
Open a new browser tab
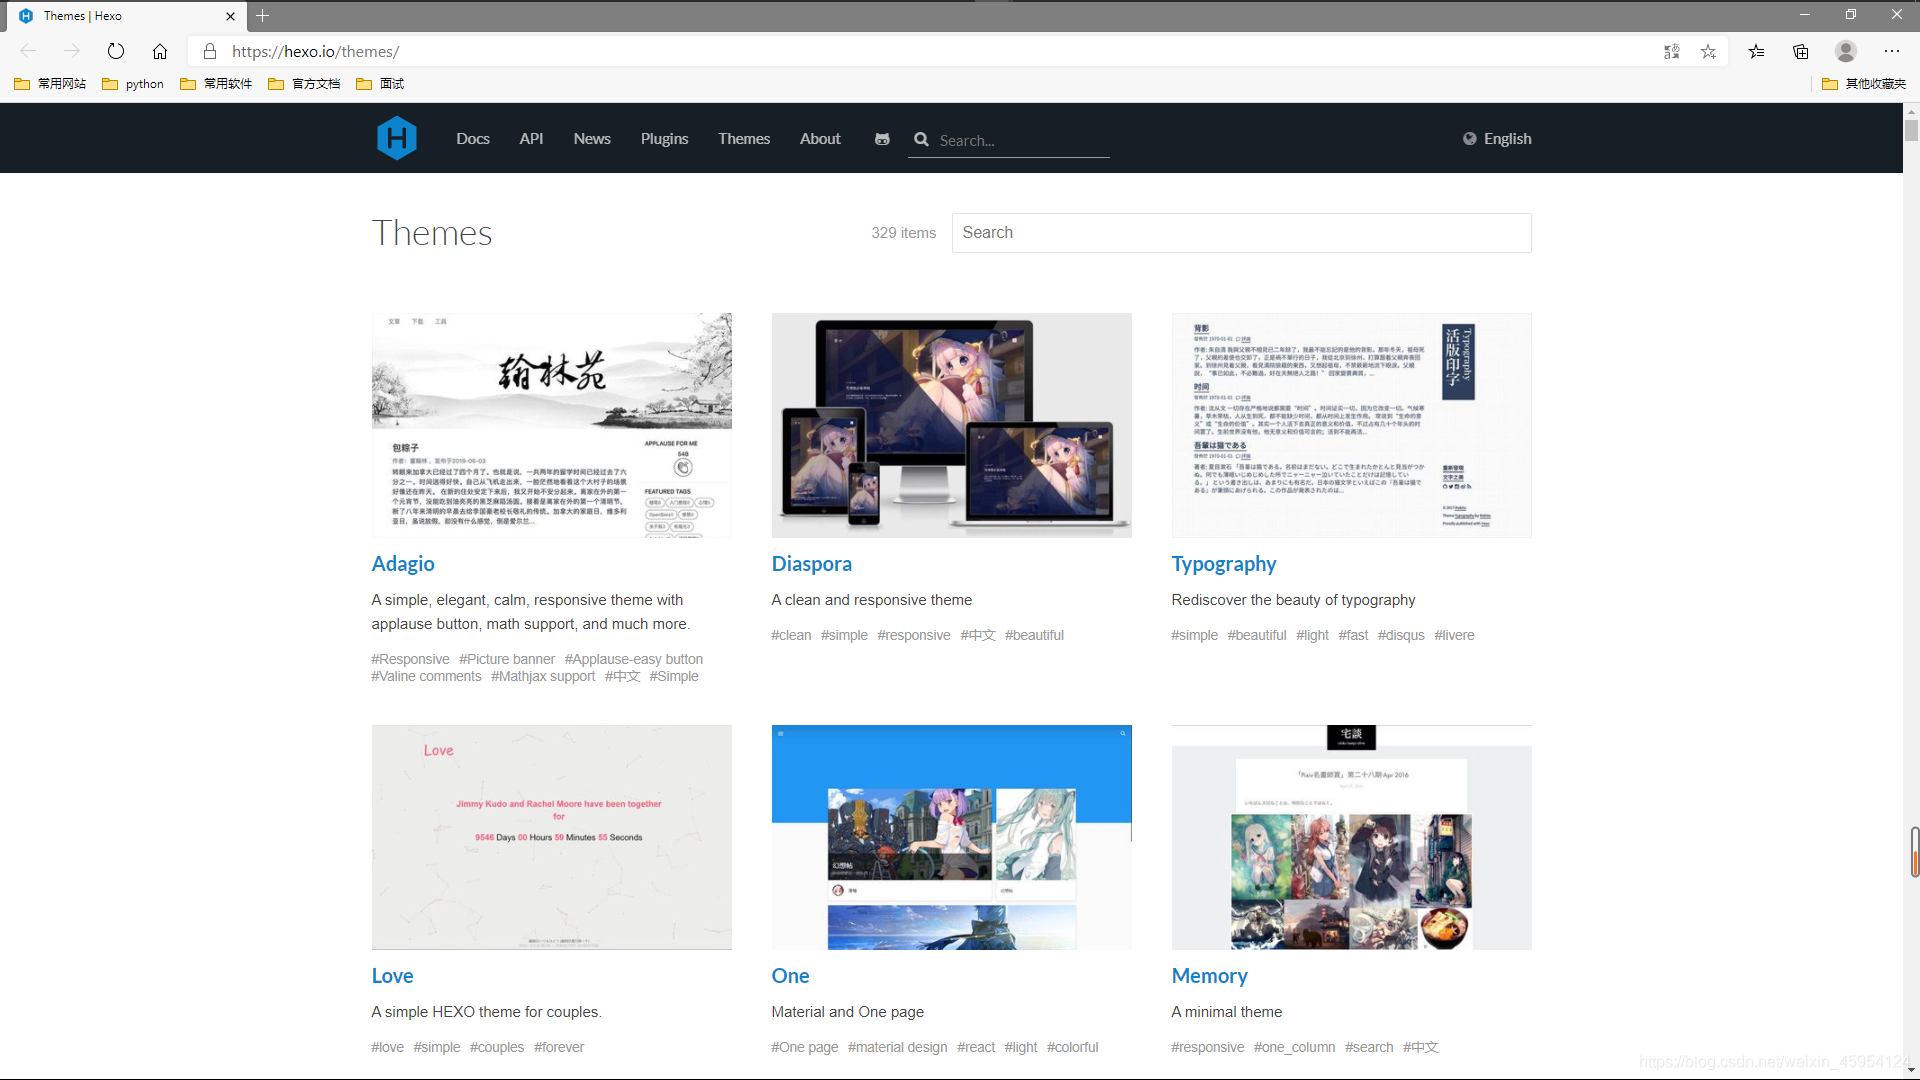[263, 16]
